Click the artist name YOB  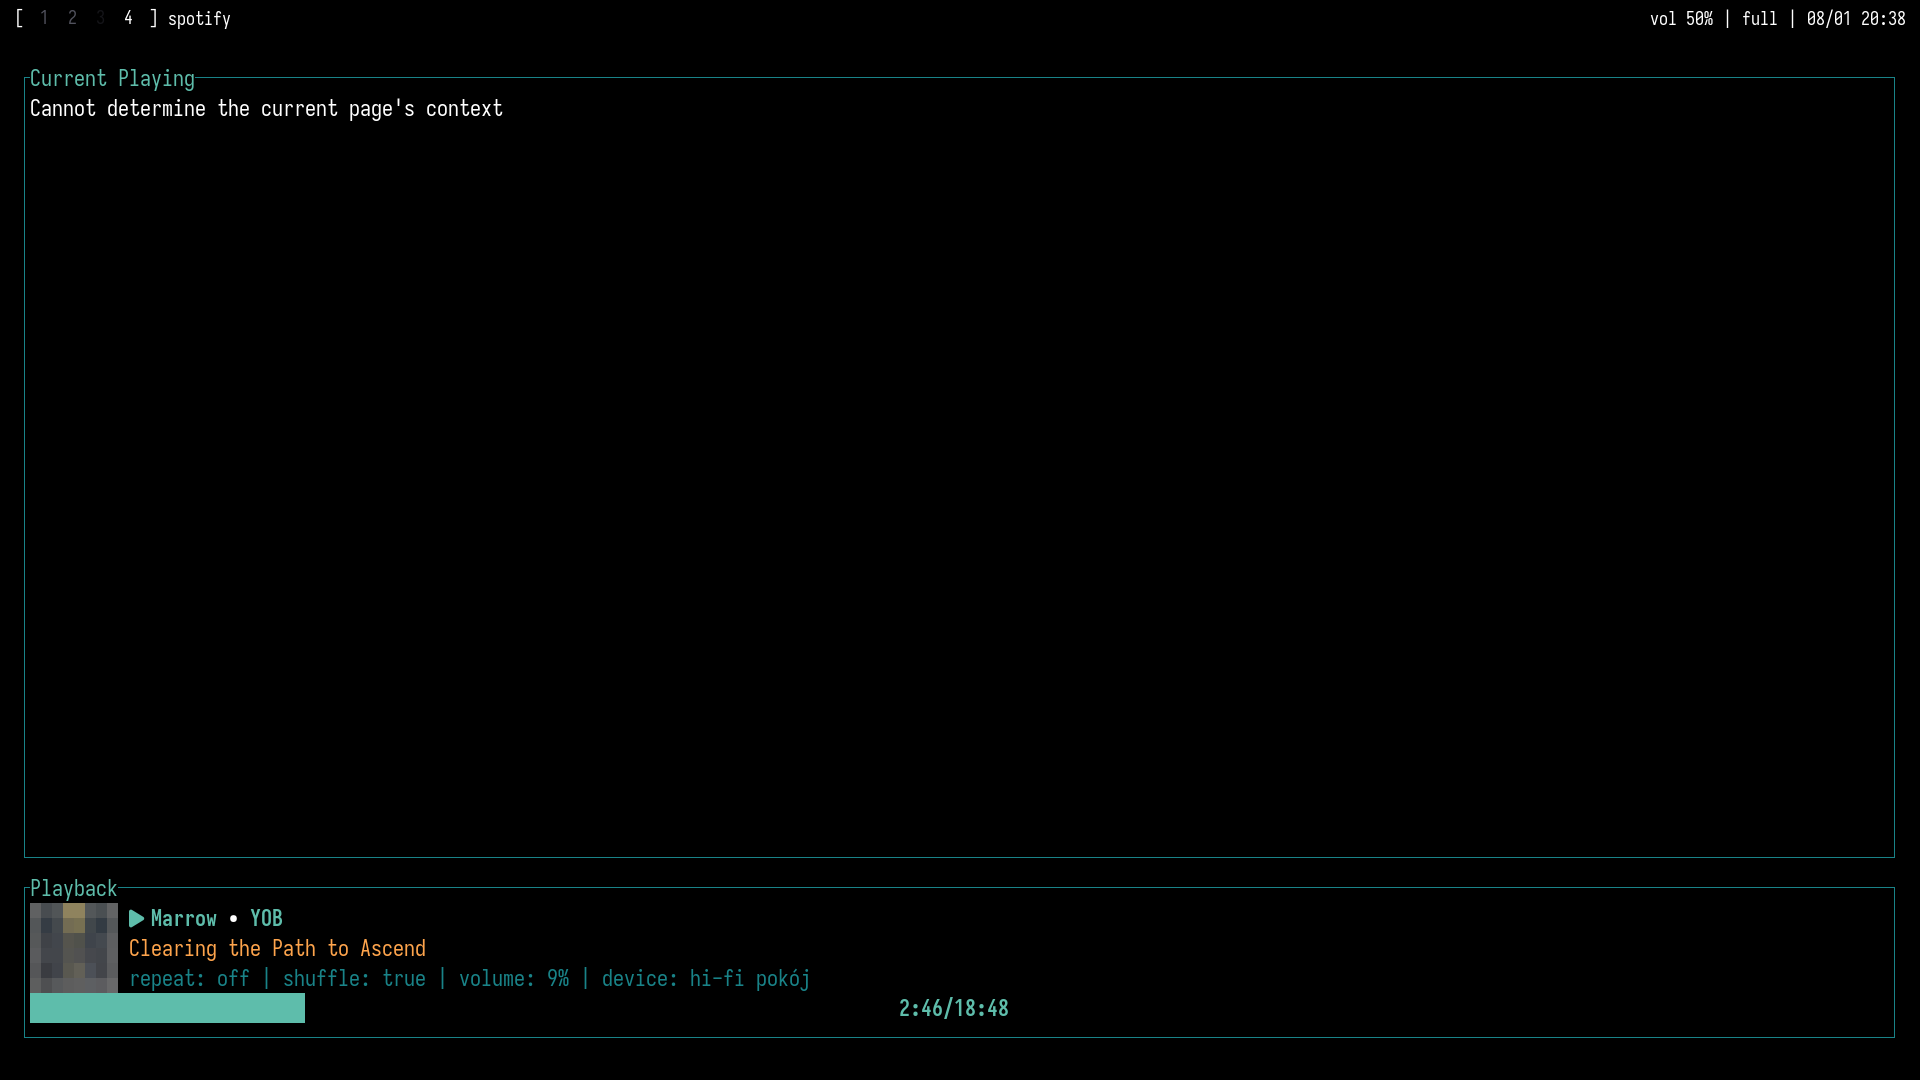tap(266, 919)
